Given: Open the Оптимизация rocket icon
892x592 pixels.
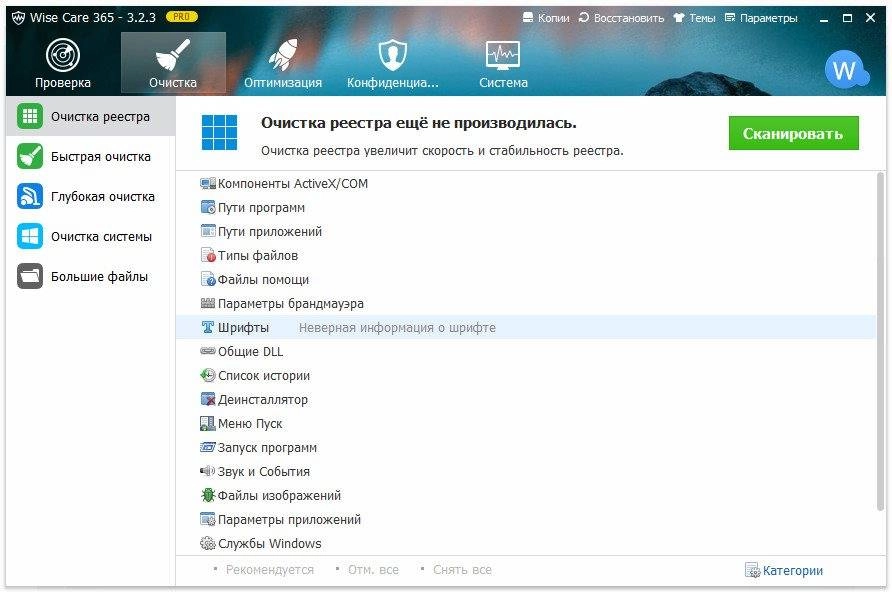Looking at the screenshot, I should coord(283,55).
